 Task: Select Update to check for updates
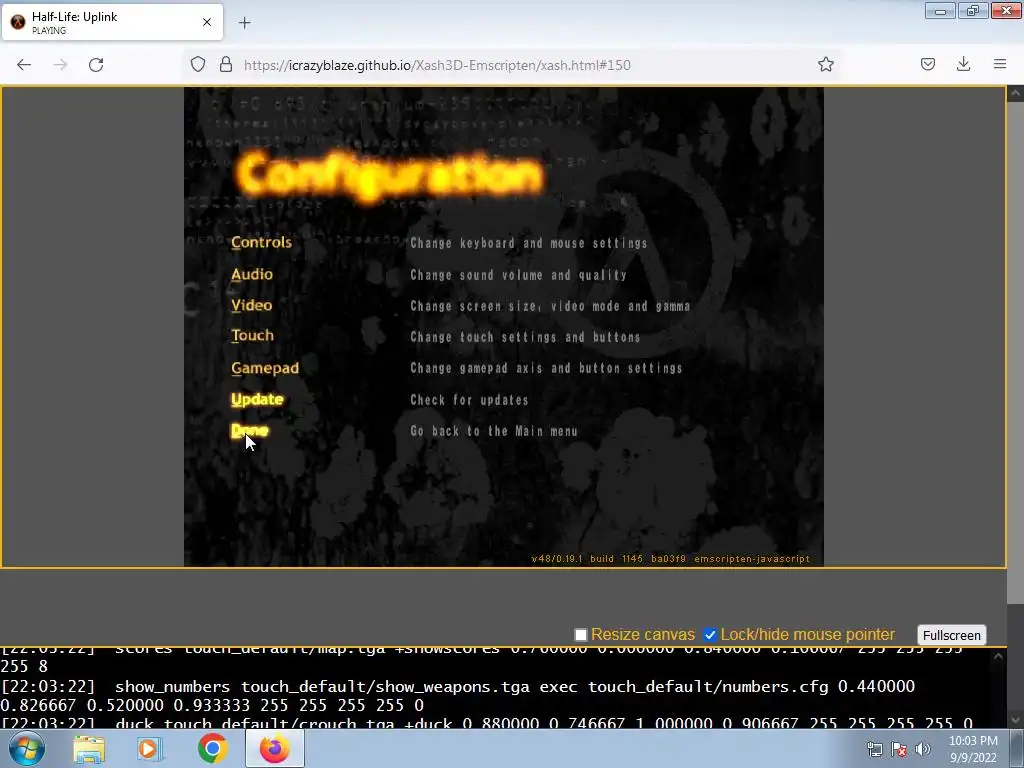click(257, 400)
